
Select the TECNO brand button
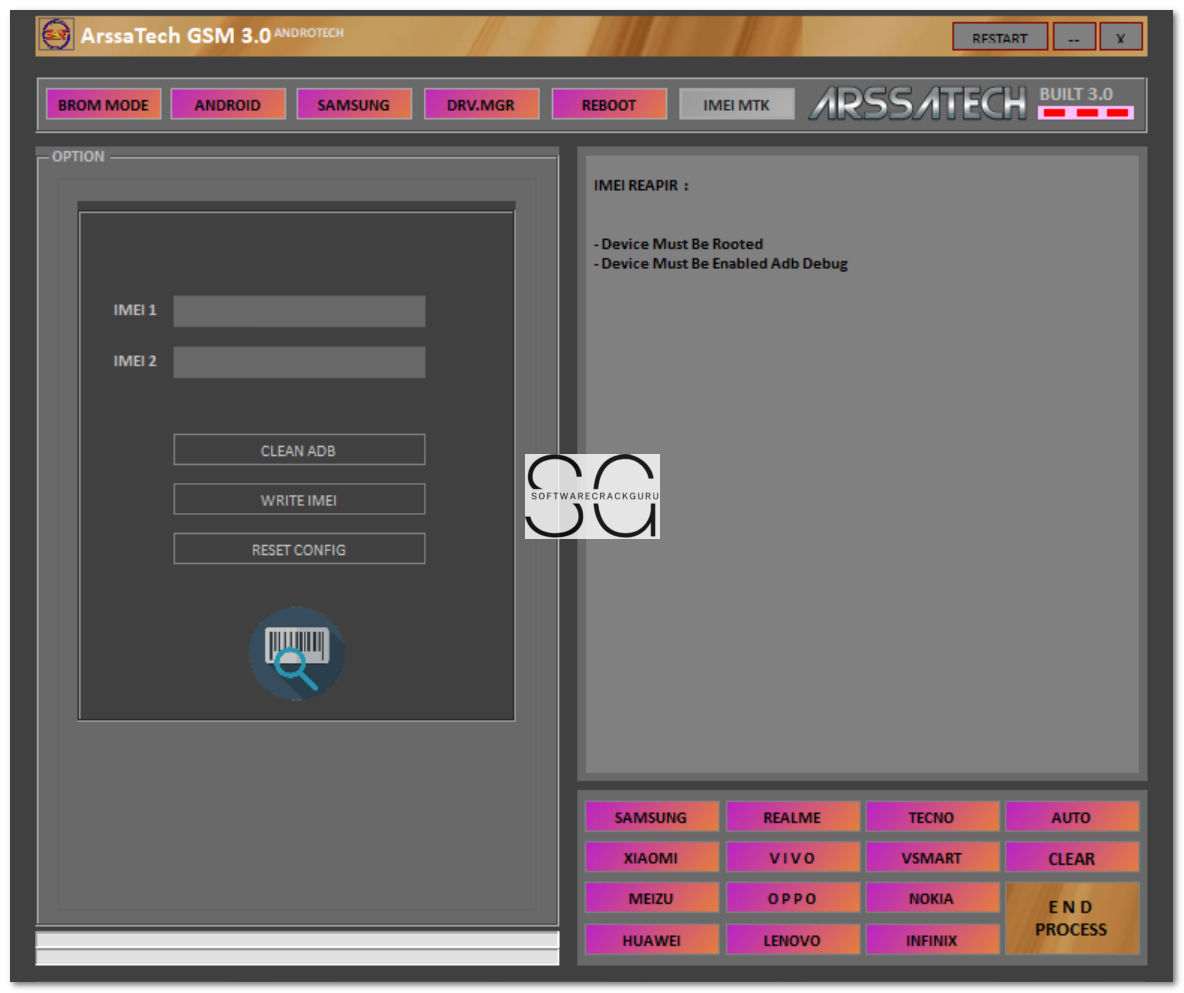pyautogui.click(x=933, y=817)
